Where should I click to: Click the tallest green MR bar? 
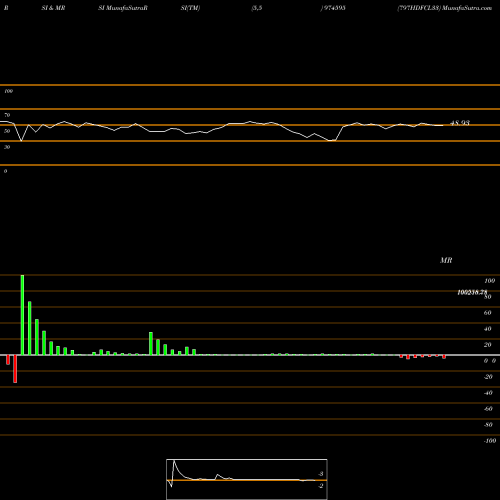coord(22,315)
